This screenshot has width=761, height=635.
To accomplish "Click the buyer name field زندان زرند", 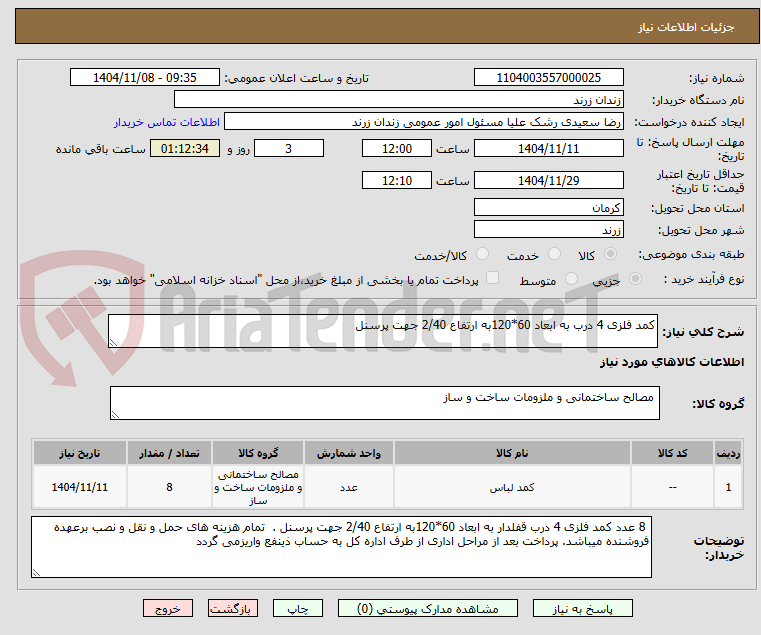I will pos(398,100).
